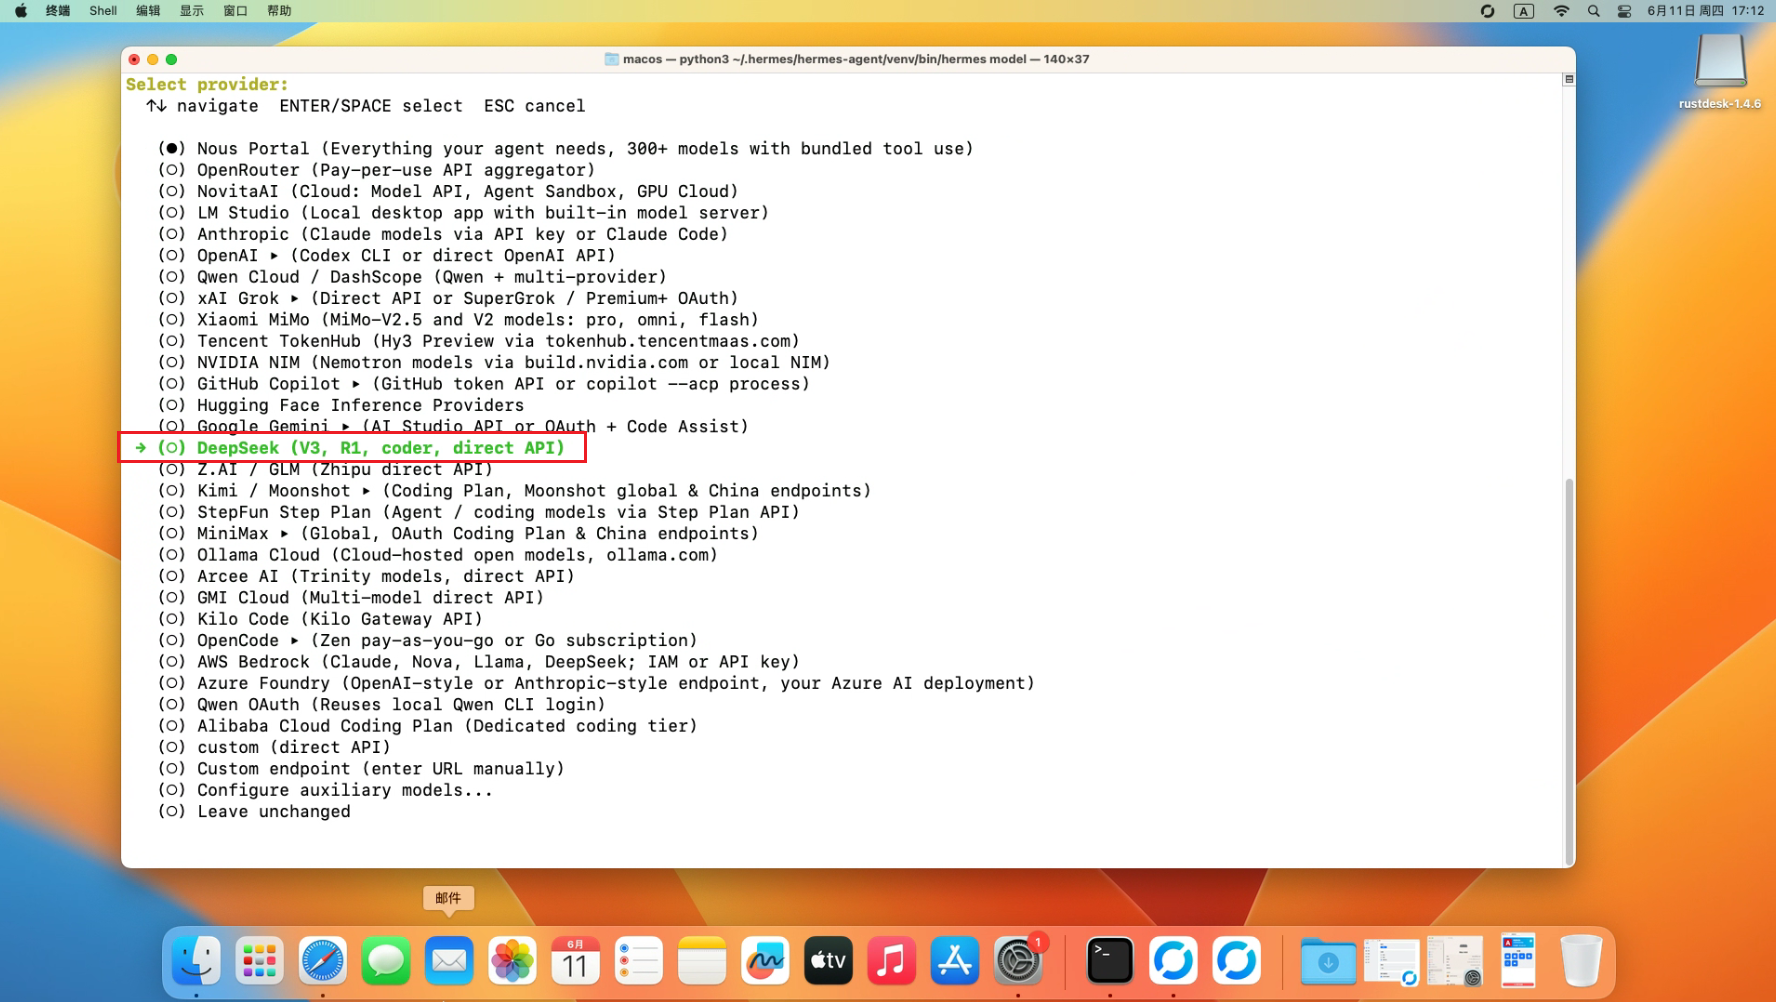Open the 窗口 menu
1776x1002 pixels.
[x=236, y=11]
